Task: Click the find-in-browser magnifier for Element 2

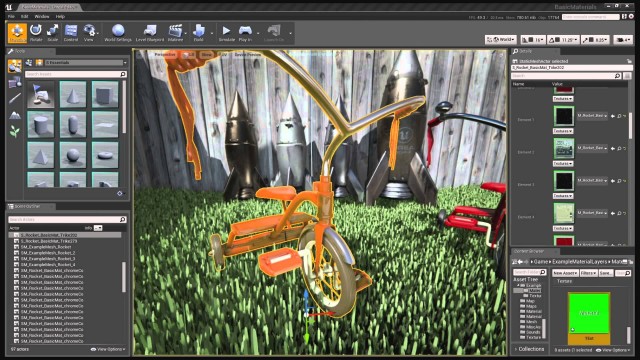Action: (619, 149)
